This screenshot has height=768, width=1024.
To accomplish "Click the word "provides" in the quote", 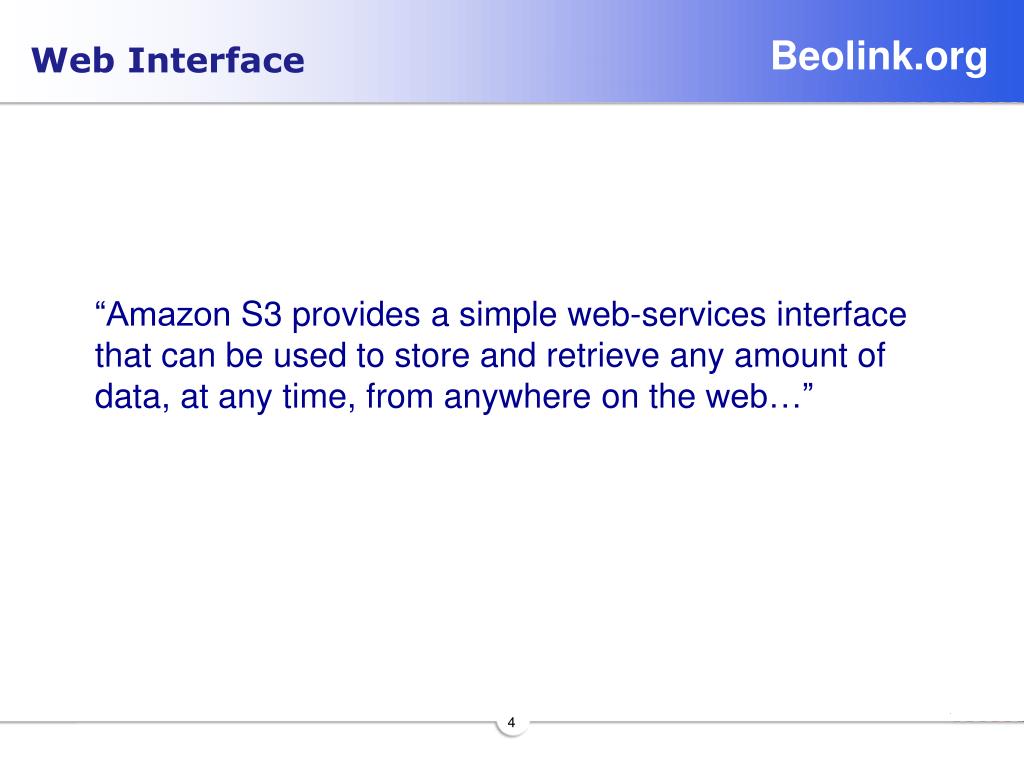I will coord(357,316).
